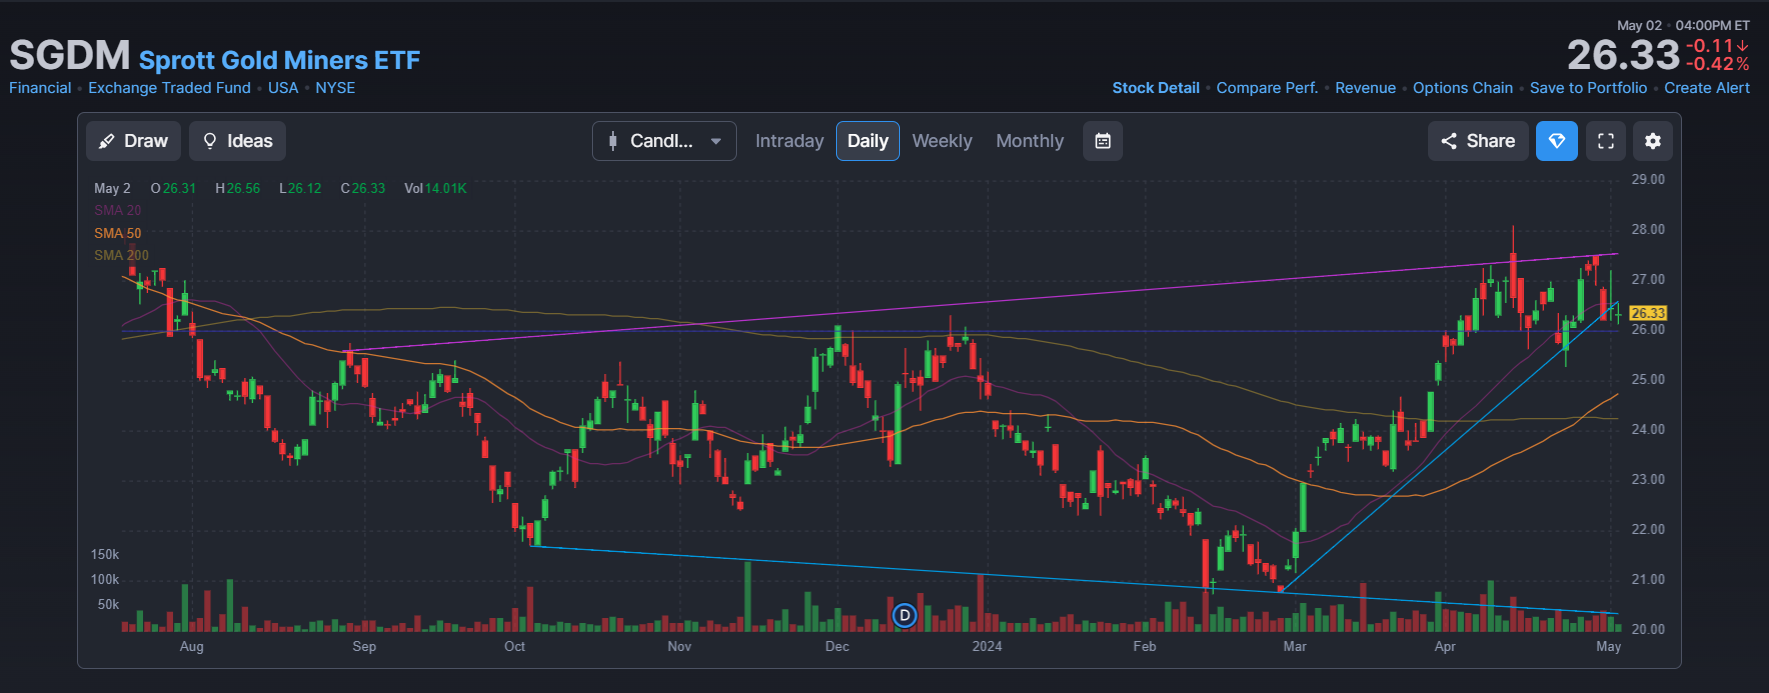The image size is (1769, 693).
Task: Open the Candlestick chart type dropdown
Action: click(x=664, y=141)
